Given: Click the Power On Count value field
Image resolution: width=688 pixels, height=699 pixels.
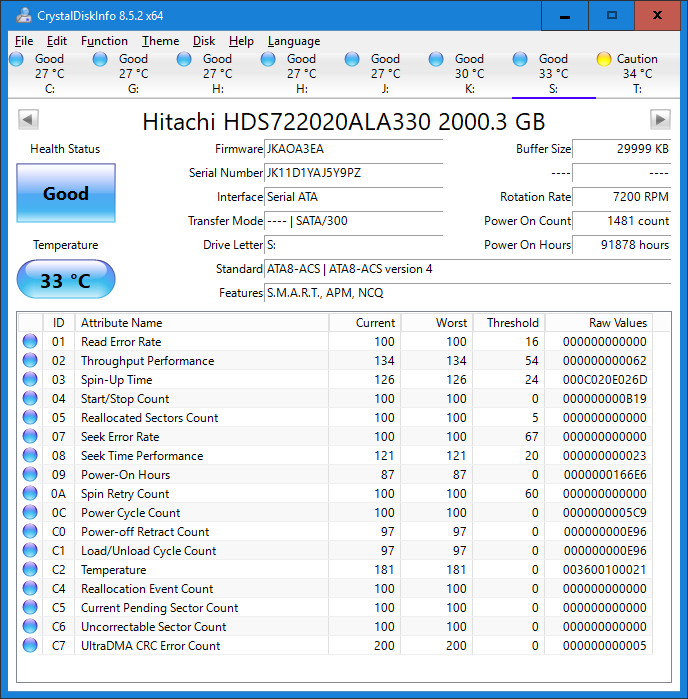Looking at the screenshot, I should (x=622, y=221).
